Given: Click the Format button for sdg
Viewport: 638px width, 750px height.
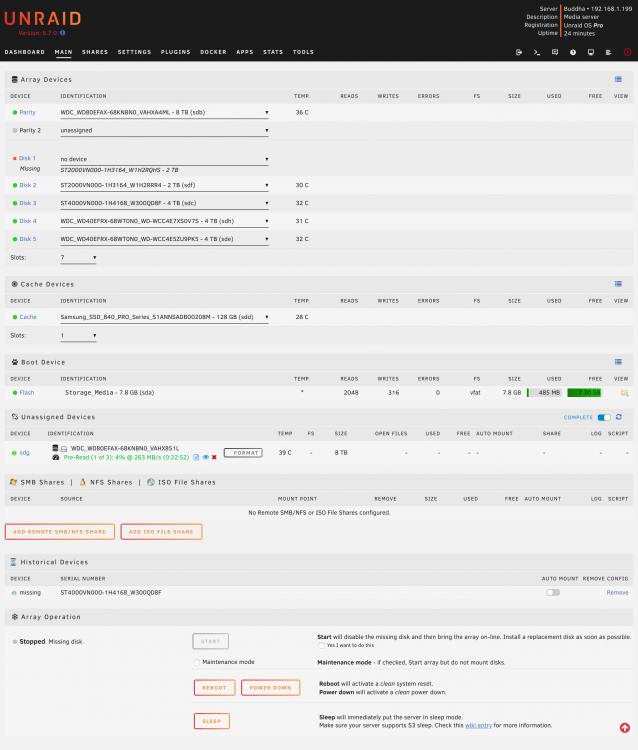Looking at the screenshot, I should [243, 453].
